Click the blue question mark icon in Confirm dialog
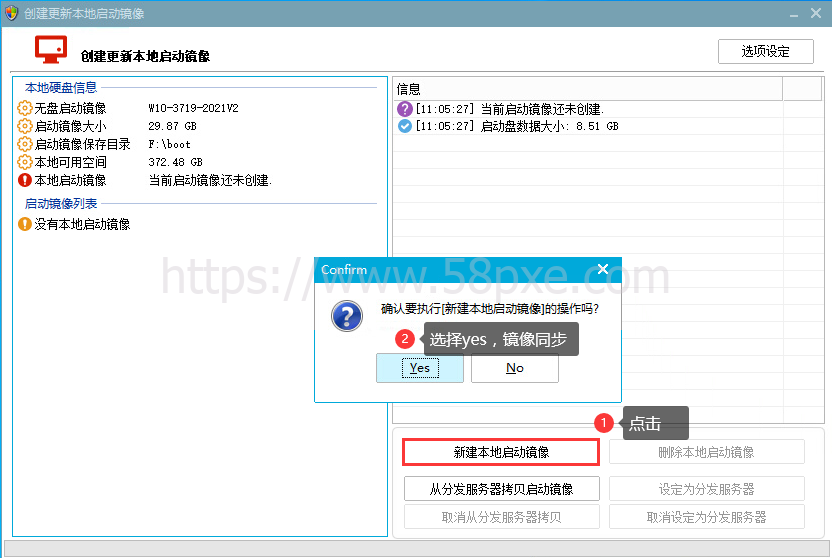Image resolution: width=832 pixels, height=558 pixels. click(x=346, y=316)
